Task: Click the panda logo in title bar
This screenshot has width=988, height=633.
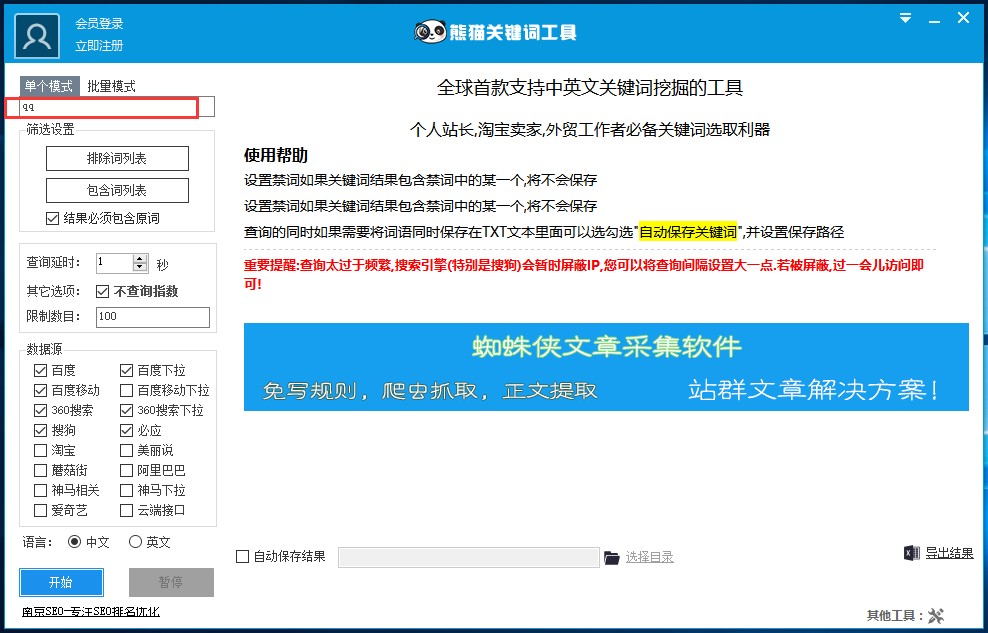Action: 430,32
